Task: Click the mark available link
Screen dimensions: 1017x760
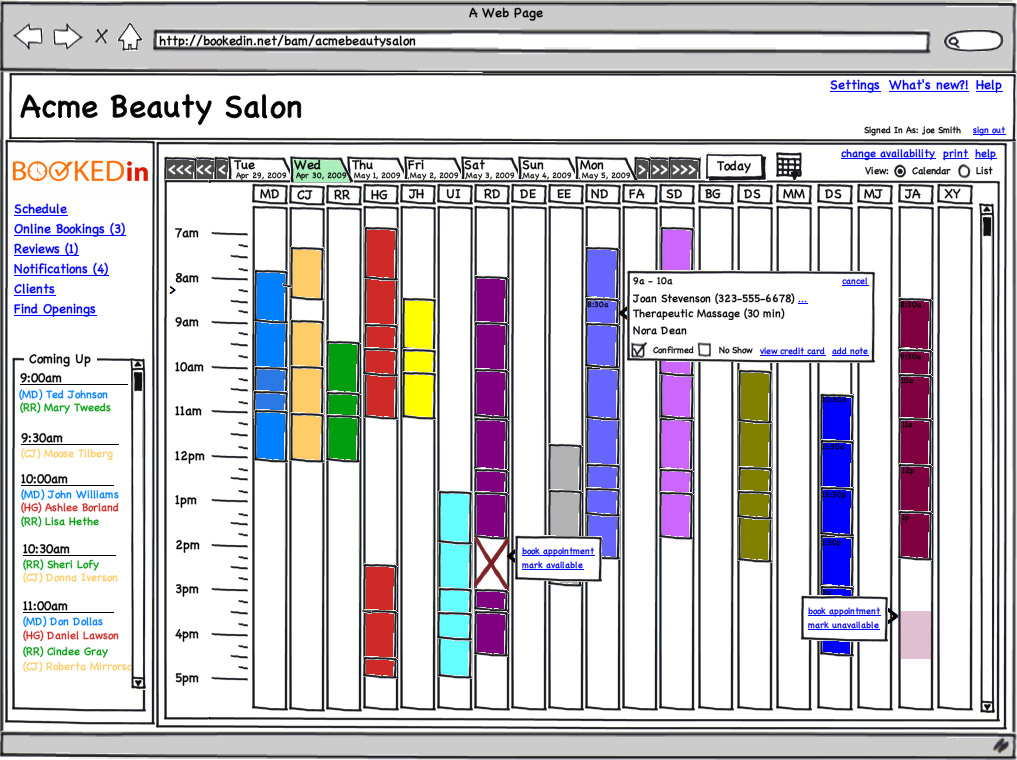Action: 553,565
